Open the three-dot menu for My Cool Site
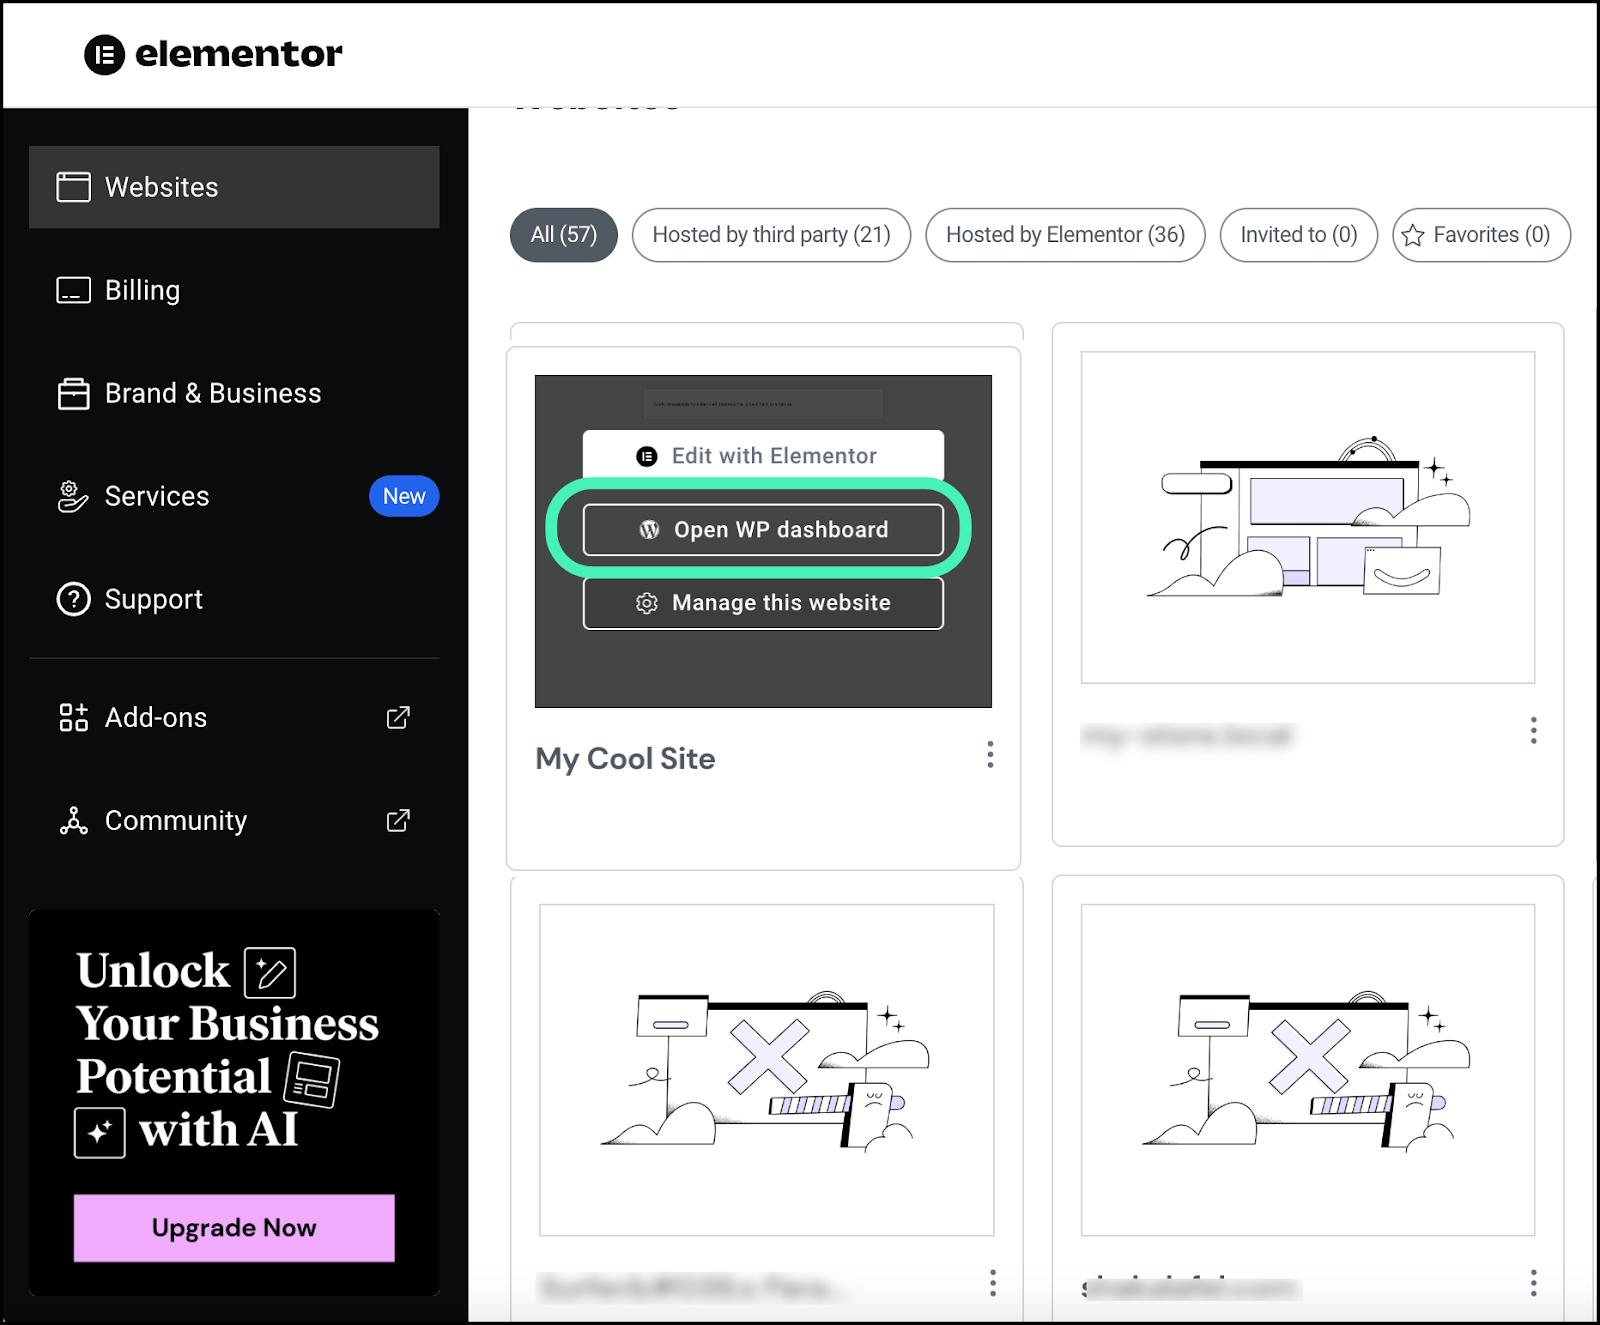1600x1325 pixels. tap(990, 755)
